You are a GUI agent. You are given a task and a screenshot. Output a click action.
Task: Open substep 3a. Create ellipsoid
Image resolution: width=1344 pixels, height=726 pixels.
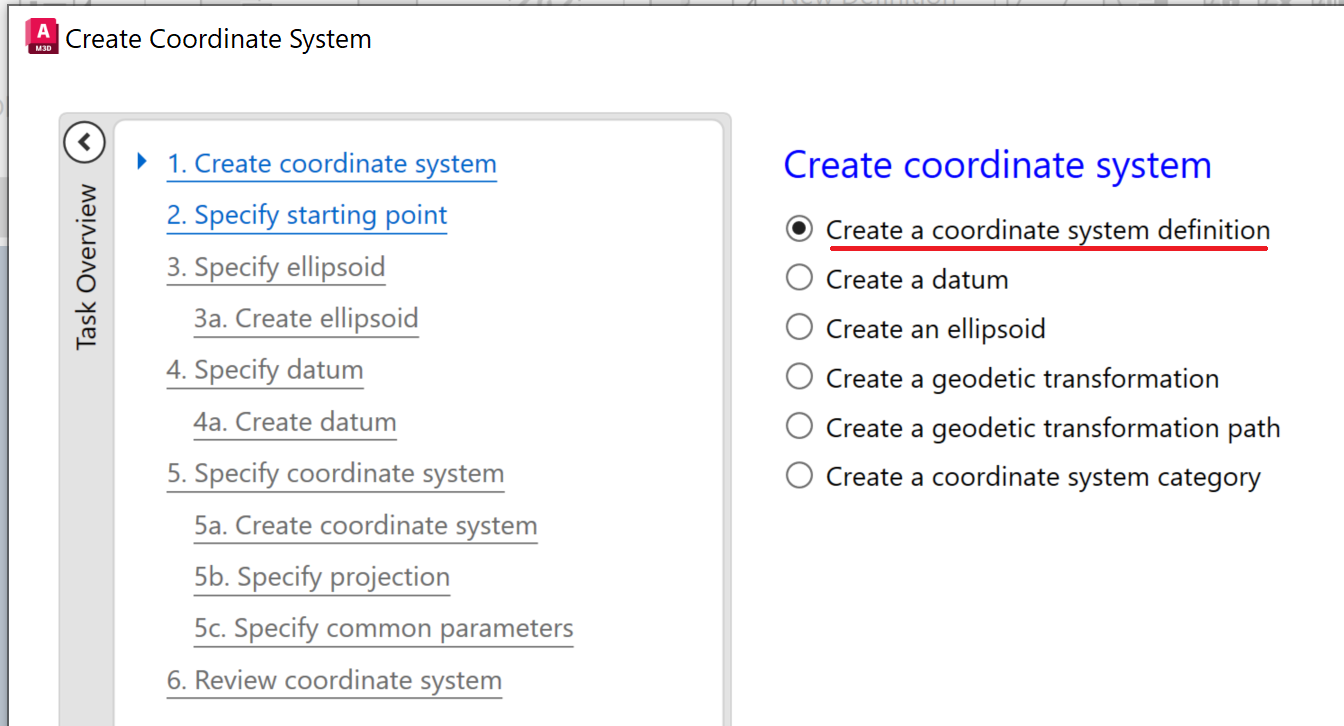(x=306, y=319)
